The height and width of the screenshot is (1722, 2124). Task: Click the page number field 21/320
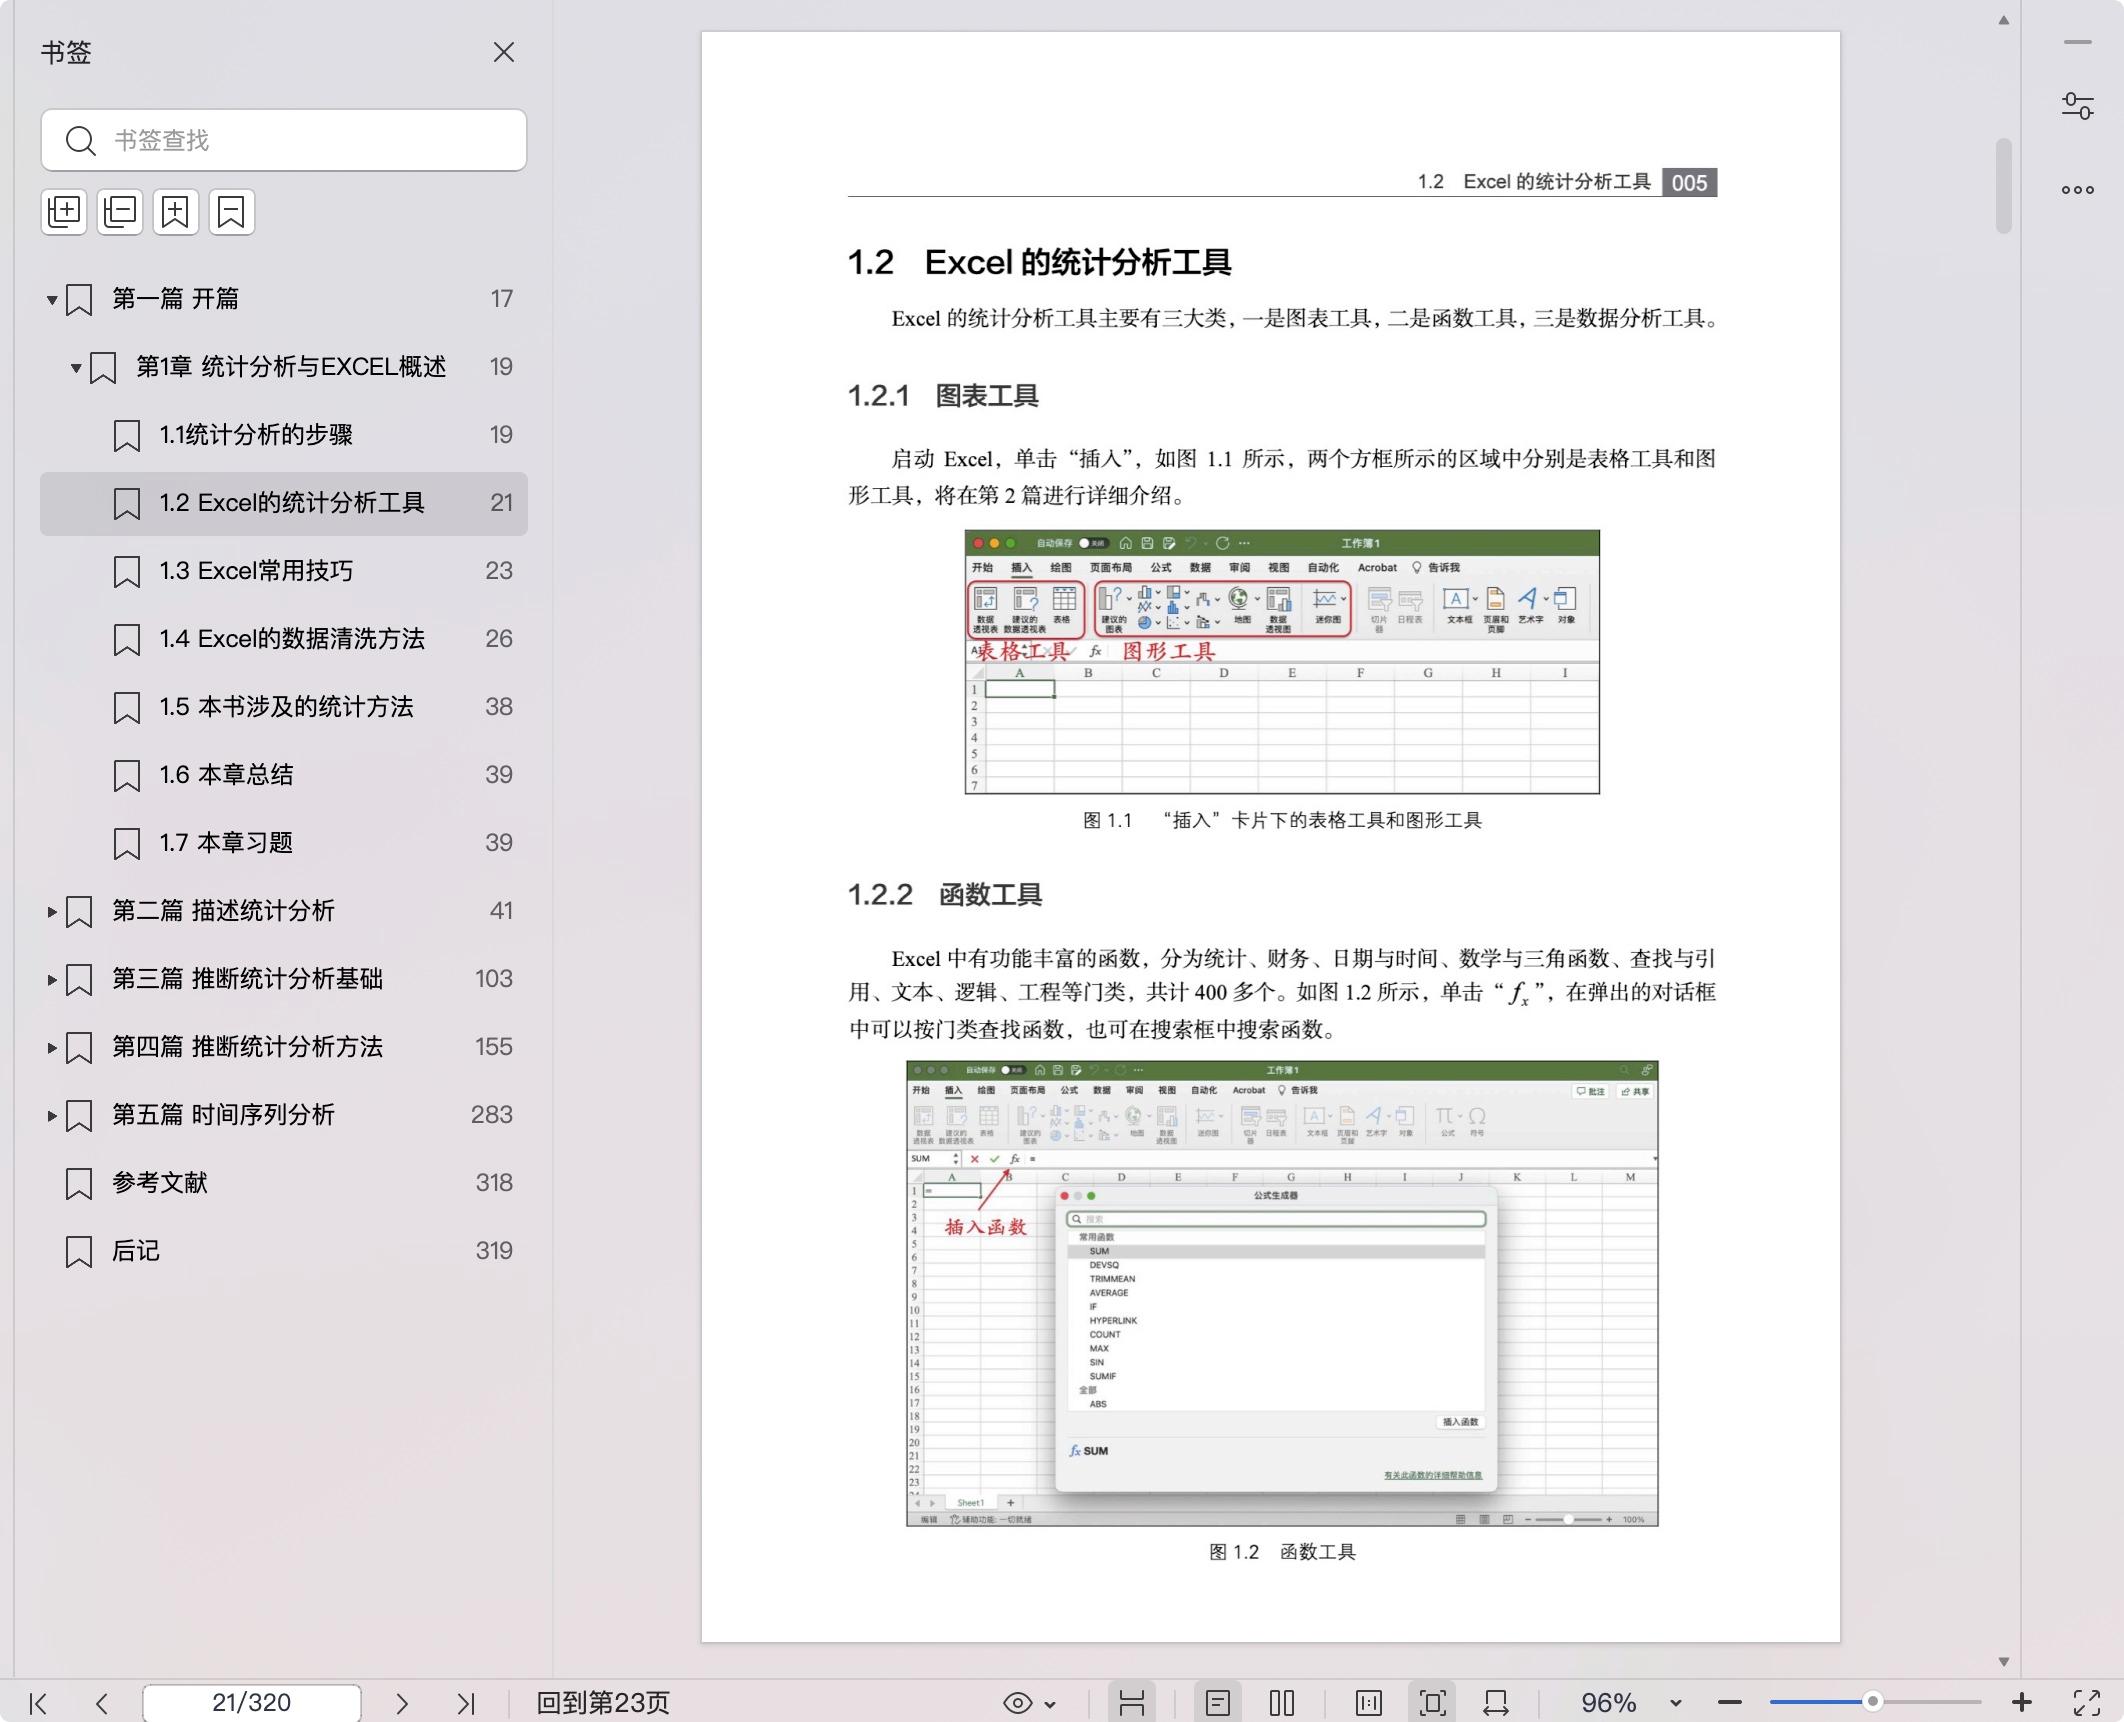[x=252, y=1702]
